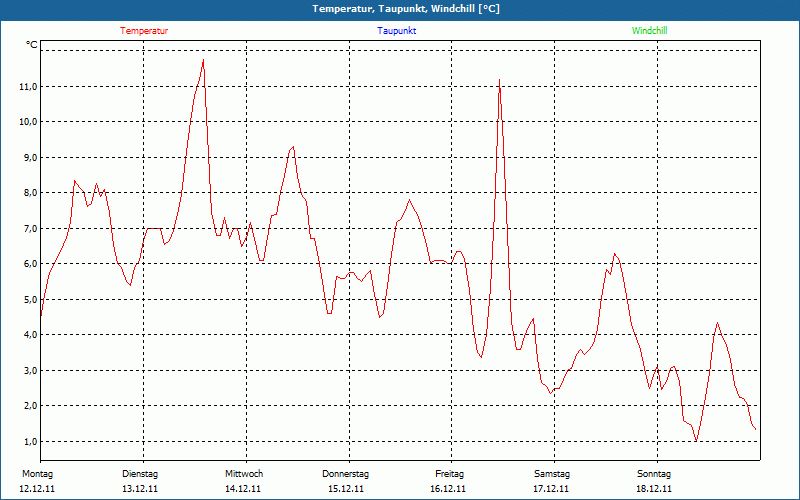Click the green Windchill legend label
The width and height of the screenshot is (800, 500).
coord(649,31)
